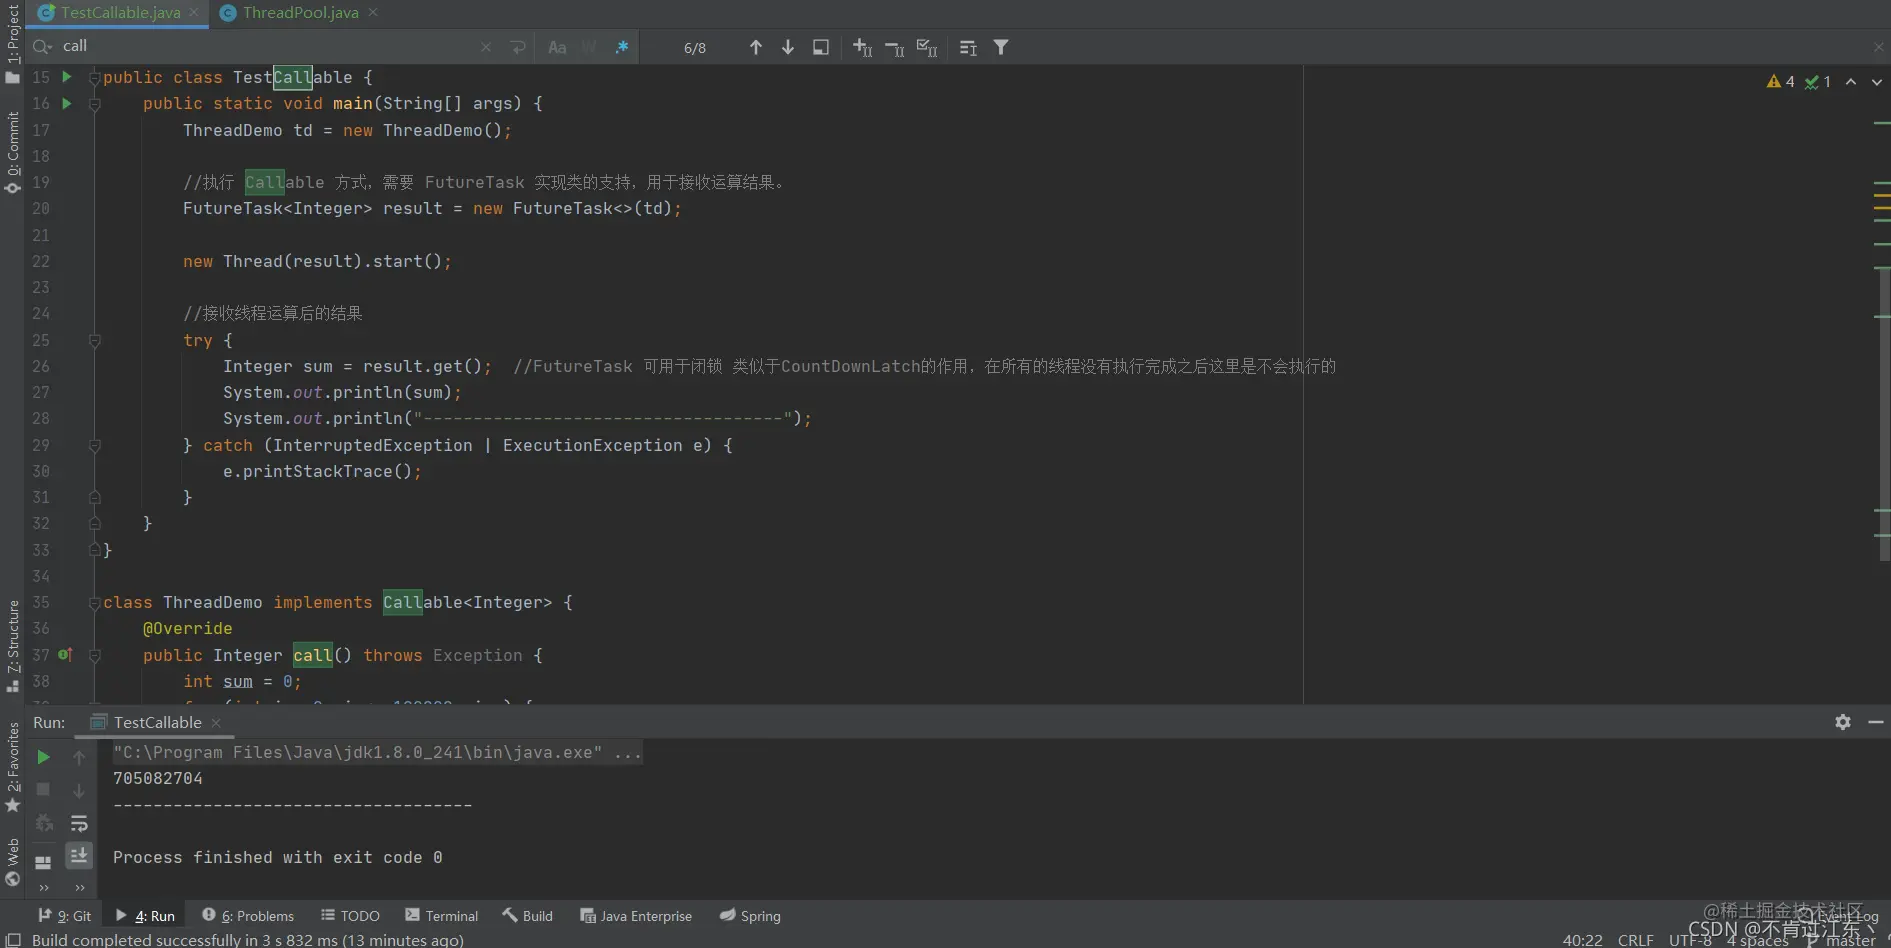The image size is (1891, 948).
Task: Collapse main method fold marker
Action: point(95,104)
